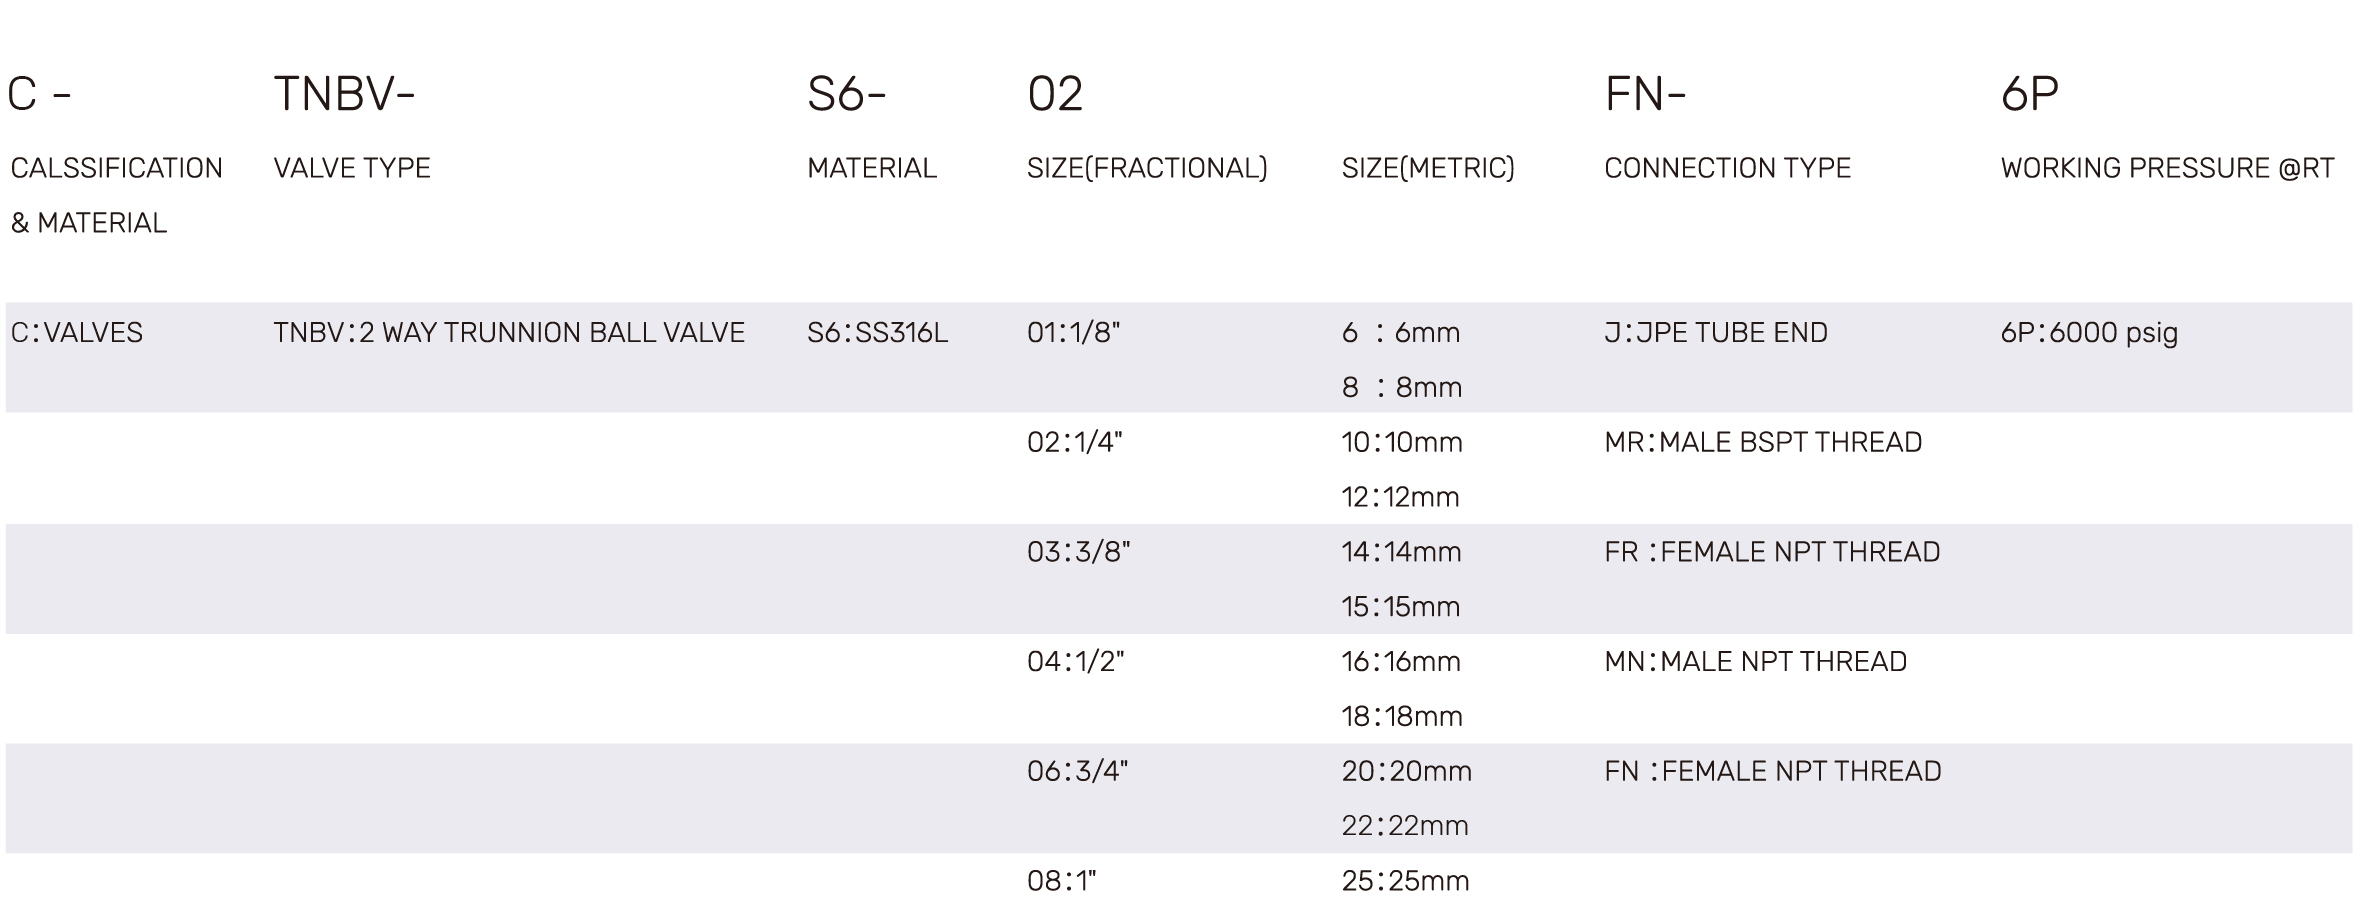Click MR:MALE BSPT THREAD connection
This screenshot has height=923, width=2361.
(1763, 442)
